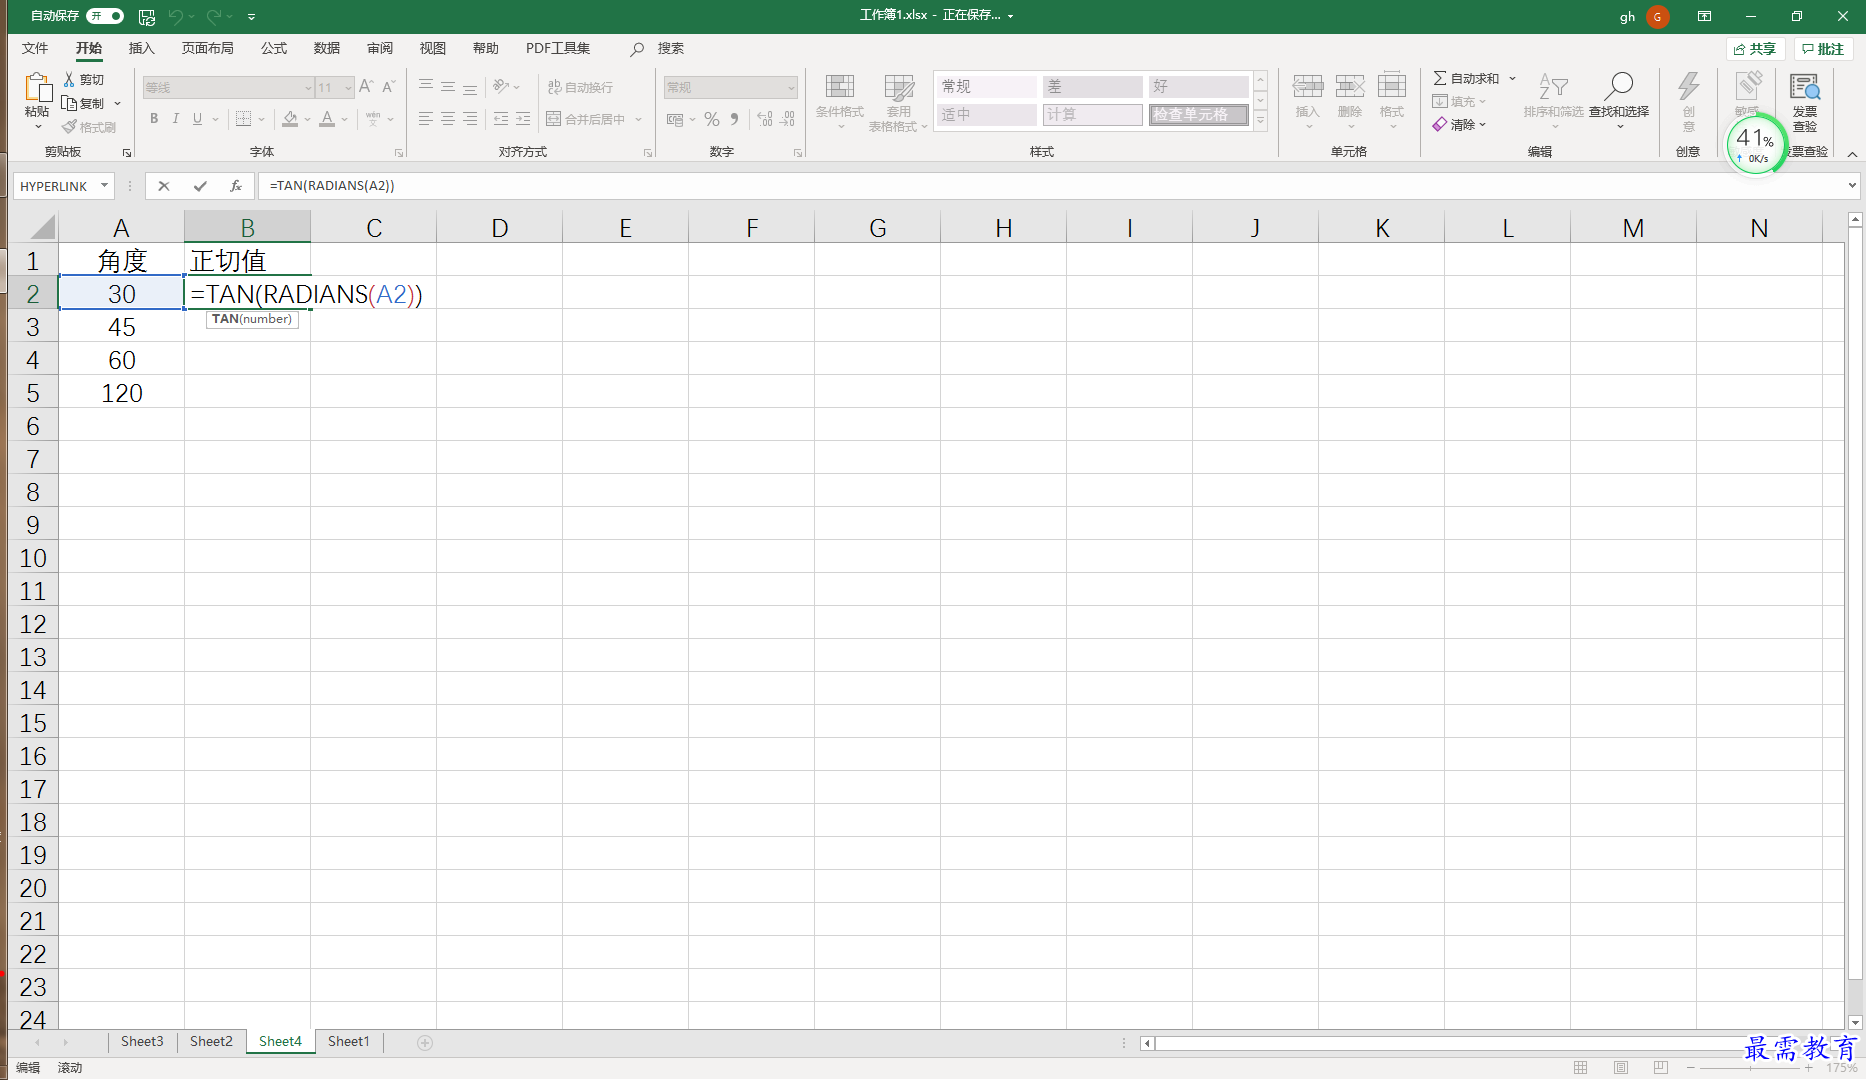Click the Comma Style icon

click(735, 119)
